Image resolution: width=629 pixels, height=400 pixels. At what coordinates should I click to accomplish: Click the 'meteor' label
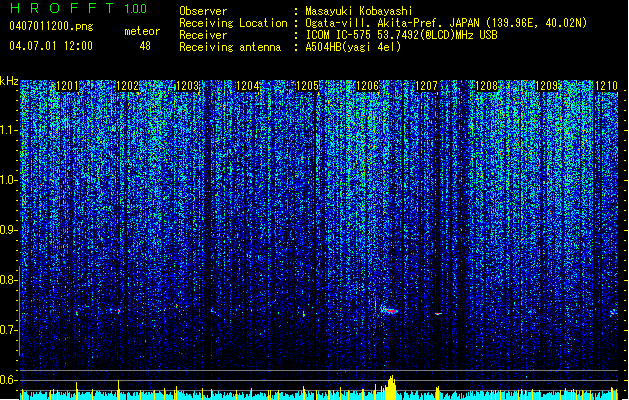[142, 31]
